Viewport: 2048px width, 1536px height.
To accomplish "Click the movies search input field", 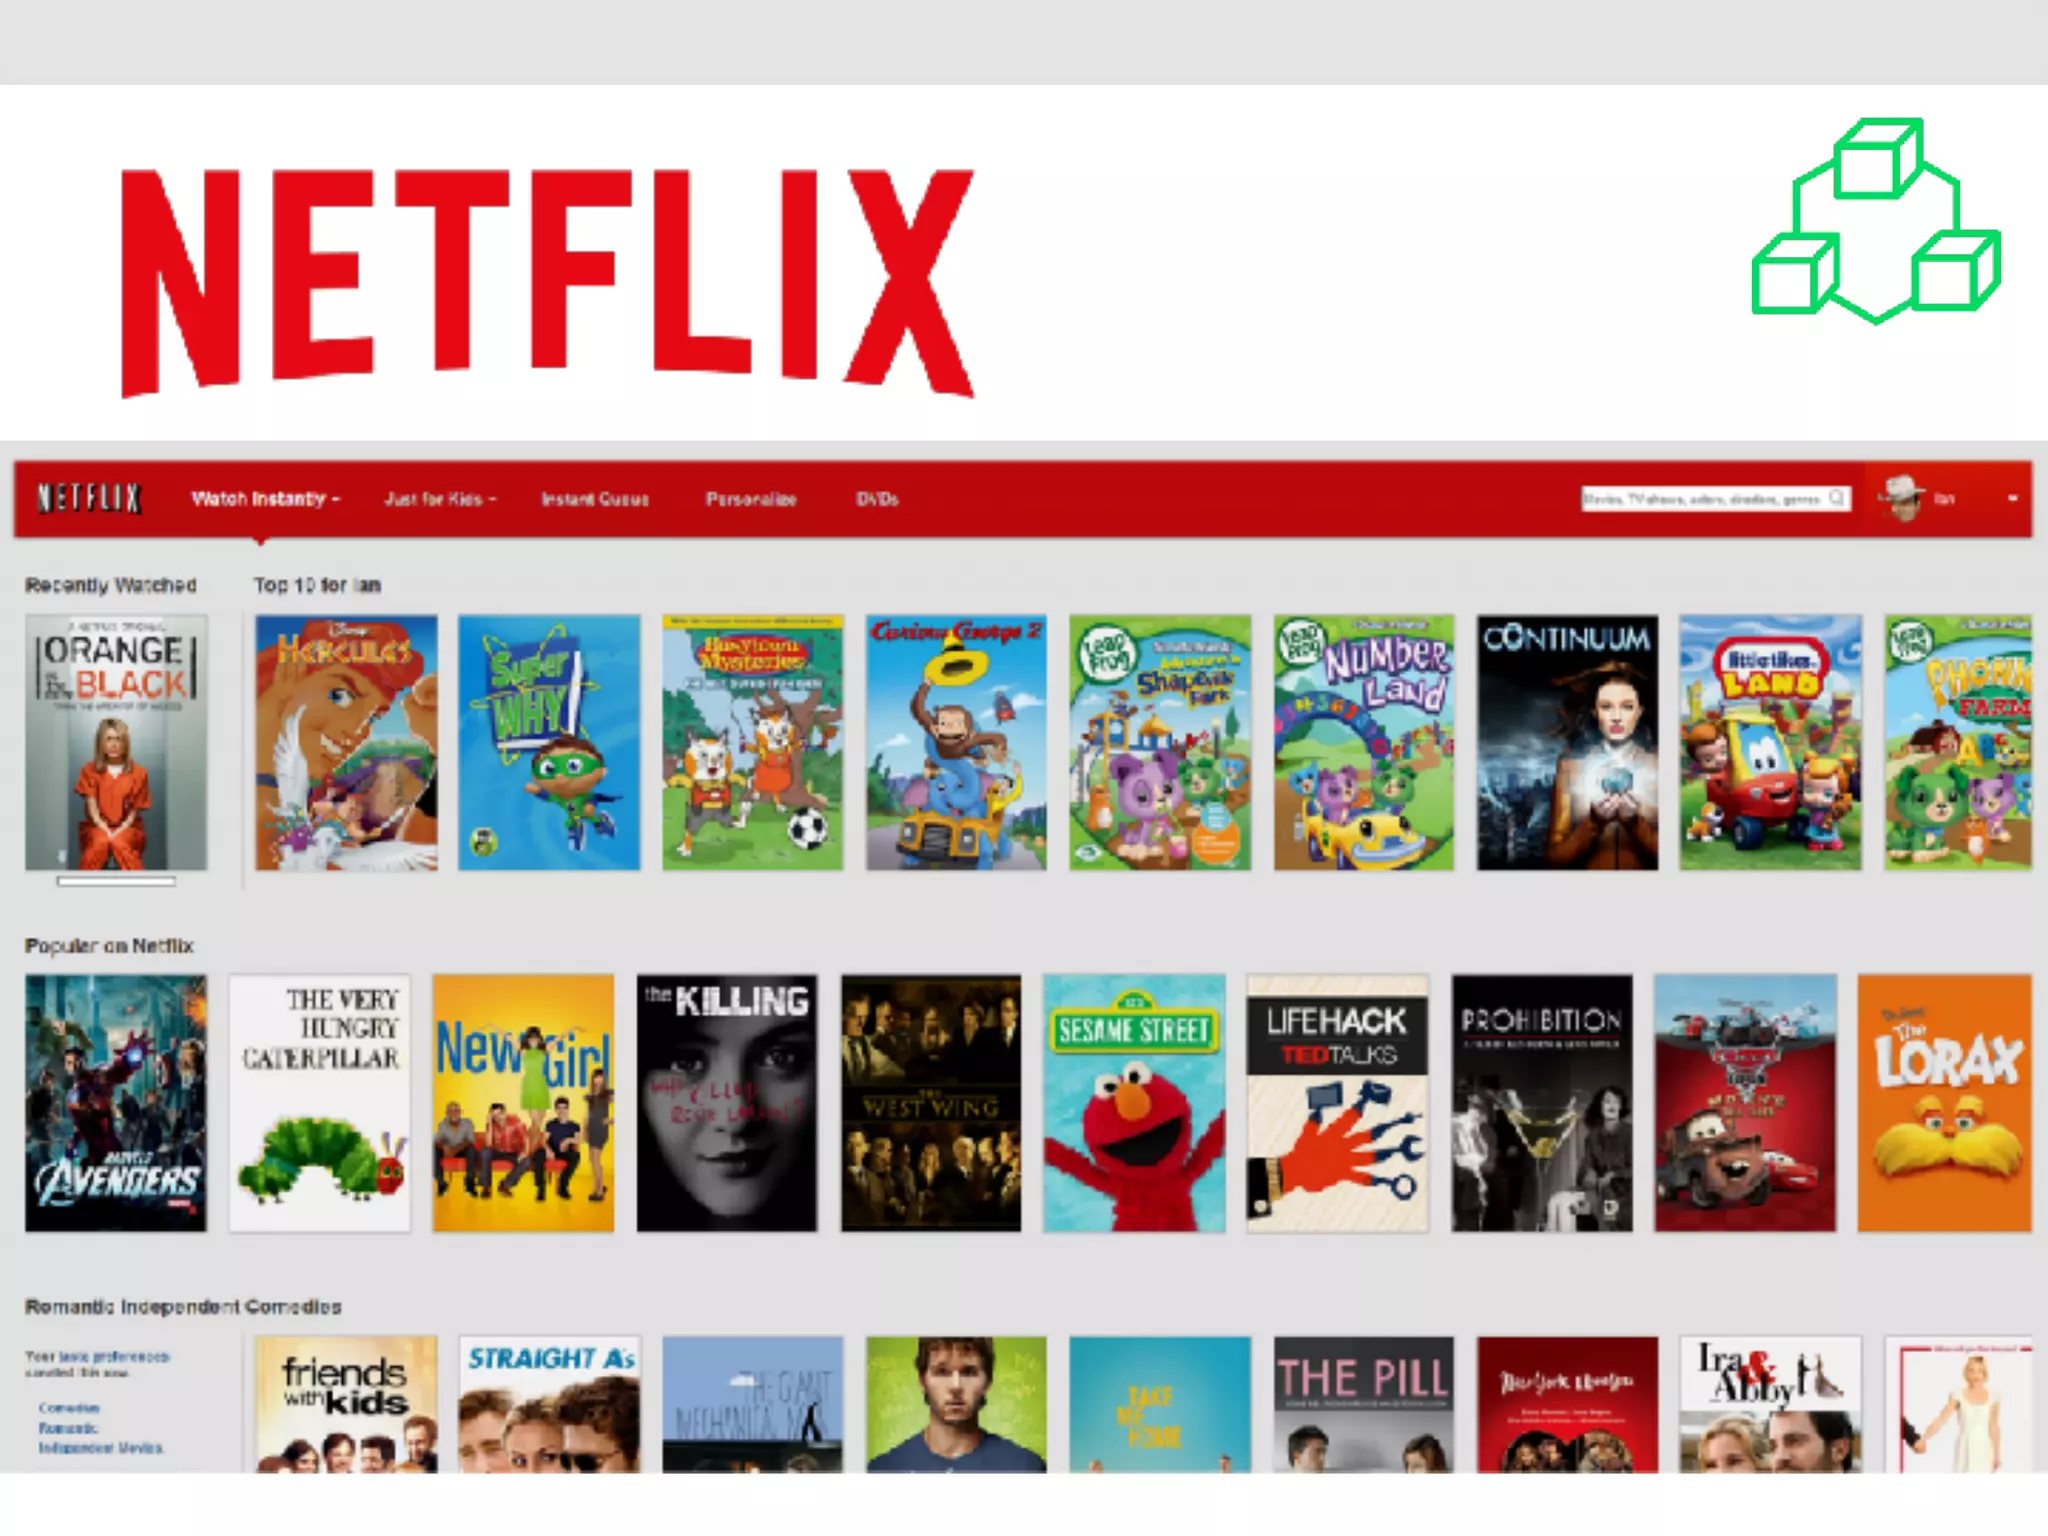I will click(1716, 498).
